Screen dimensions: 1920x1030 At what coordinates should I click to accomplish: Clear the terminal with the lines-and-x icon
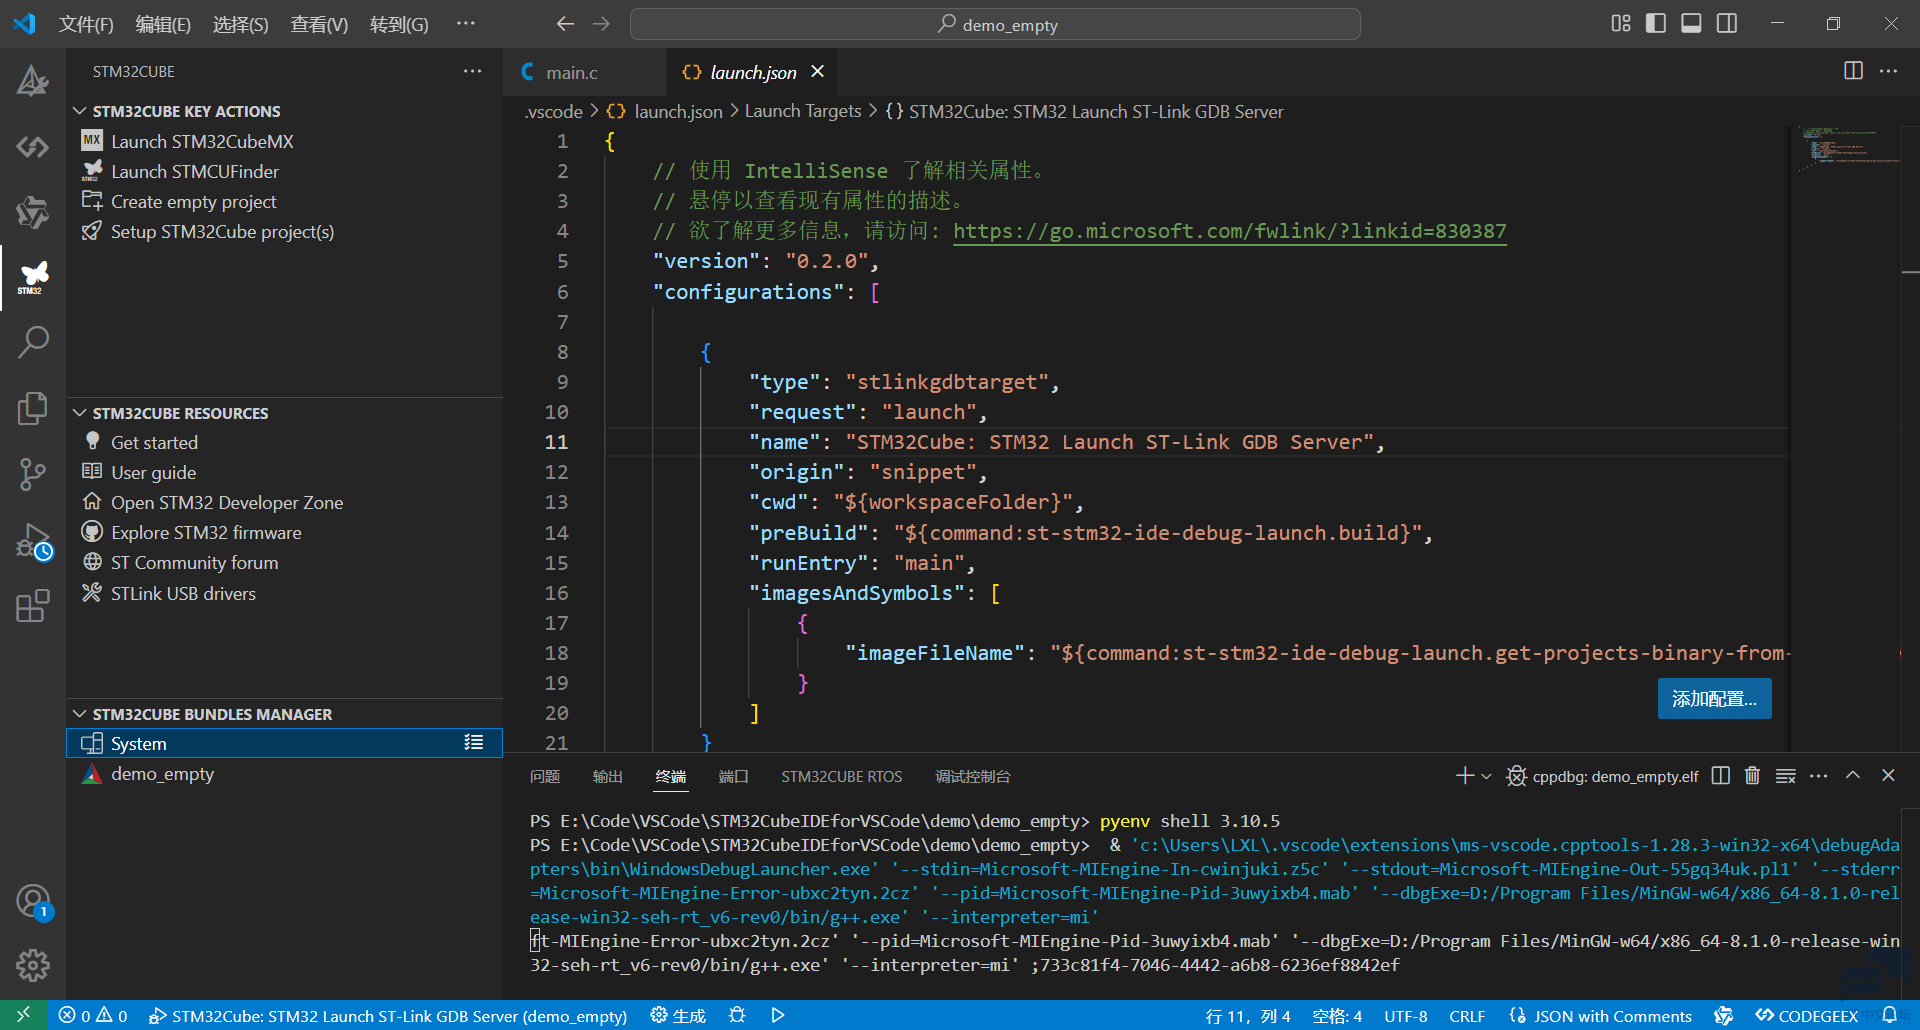[1785, 776]
